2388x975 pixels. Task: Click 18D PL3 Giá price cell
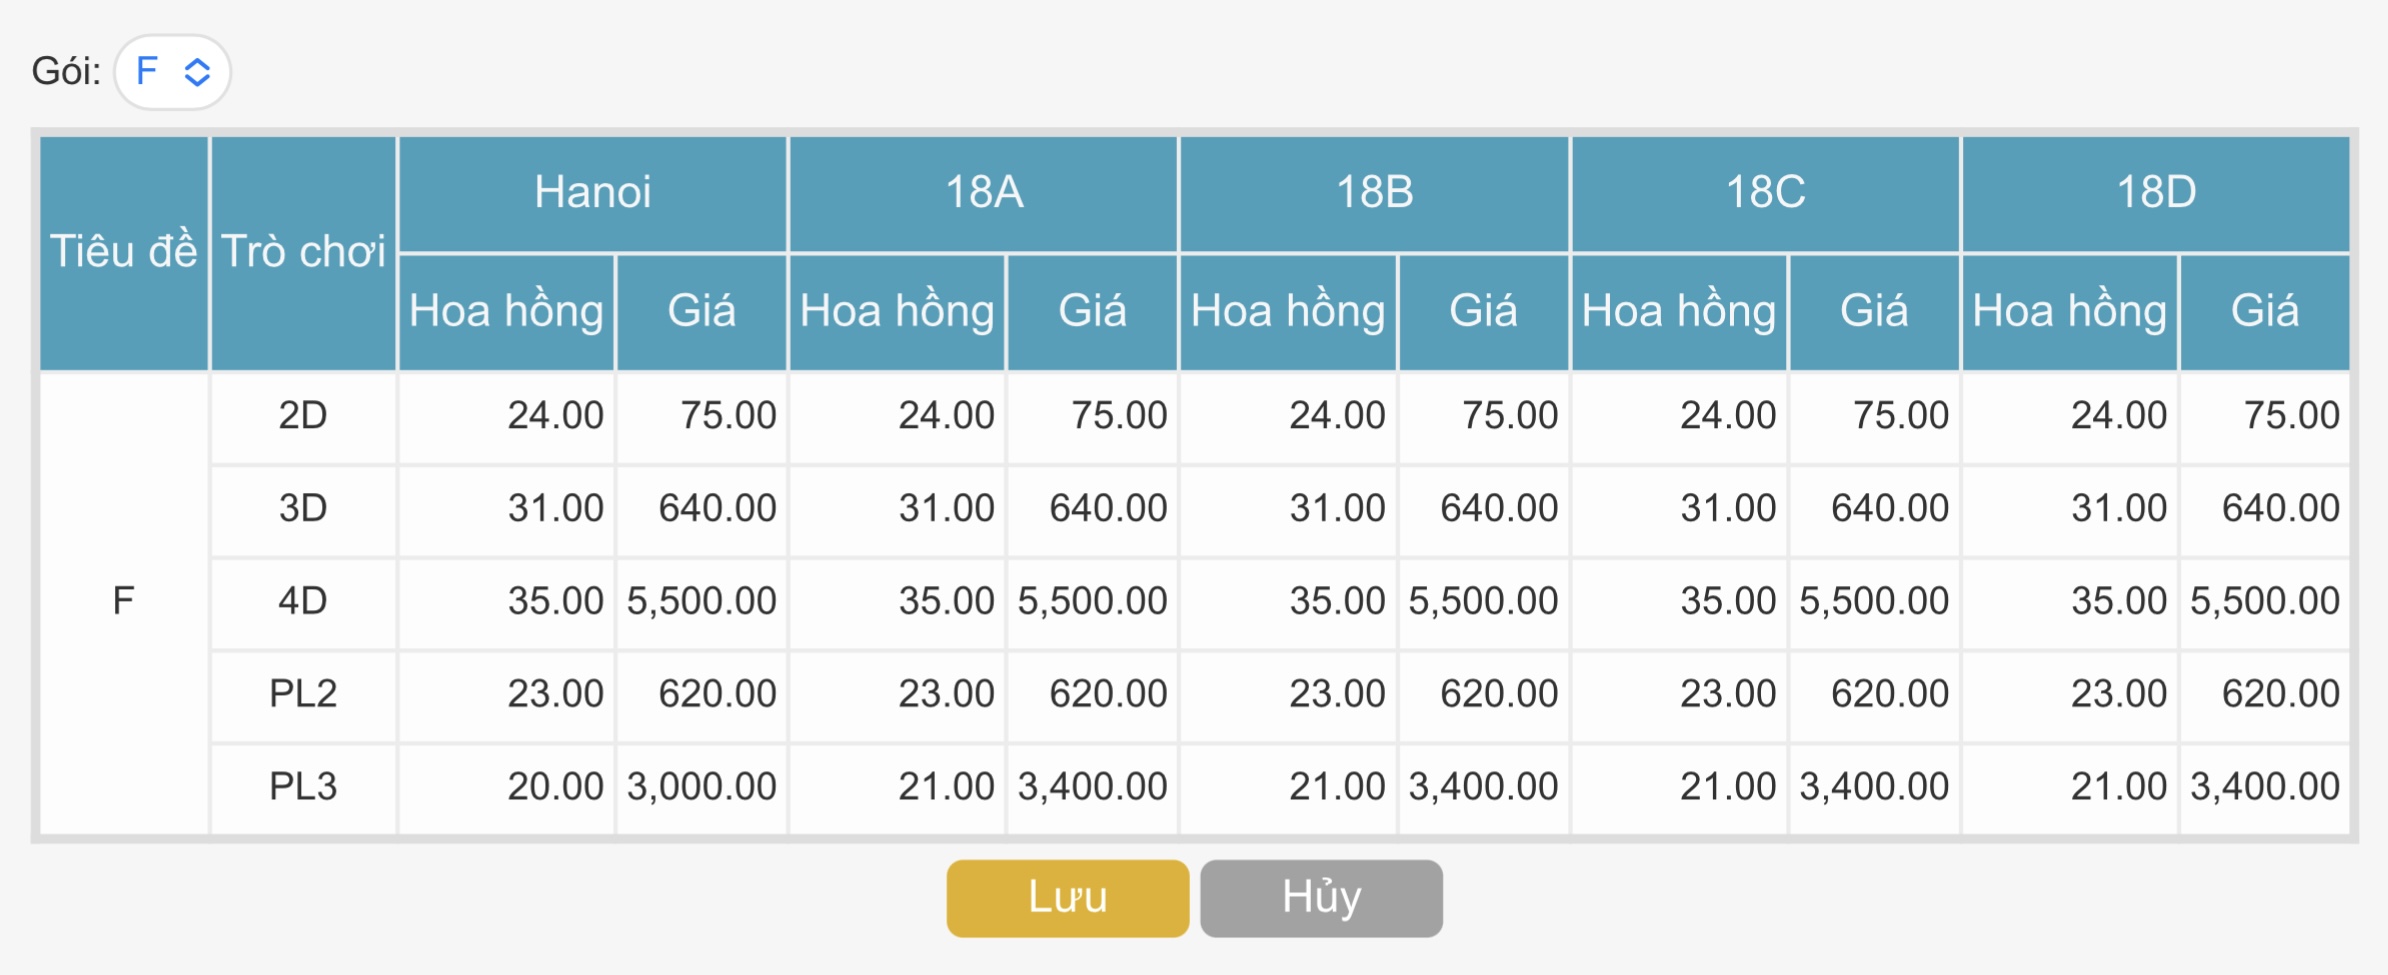[2265, 787]
